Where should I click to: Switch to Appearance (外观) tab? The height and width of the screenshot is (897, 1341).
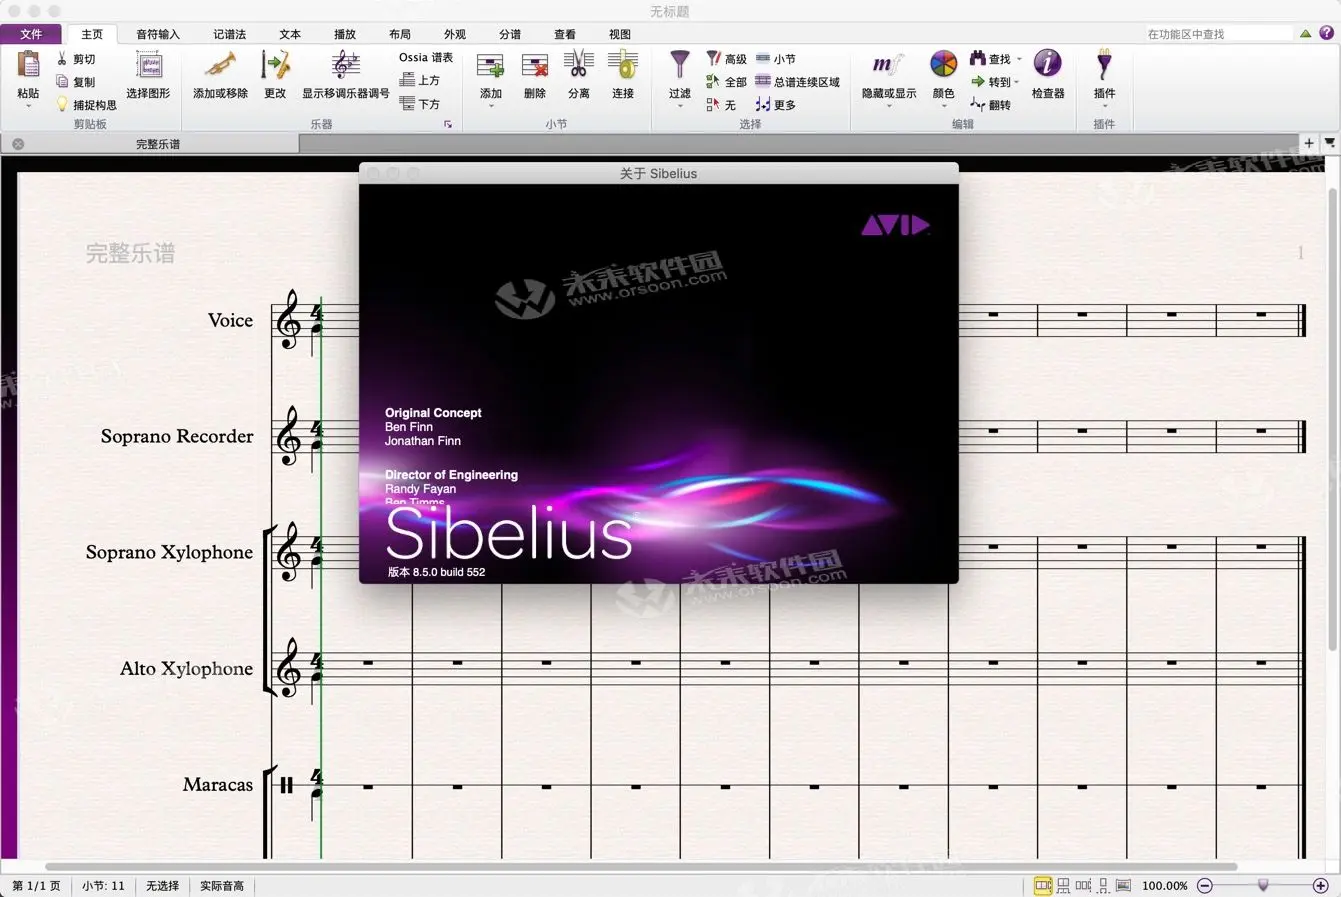tap(455, 34)
